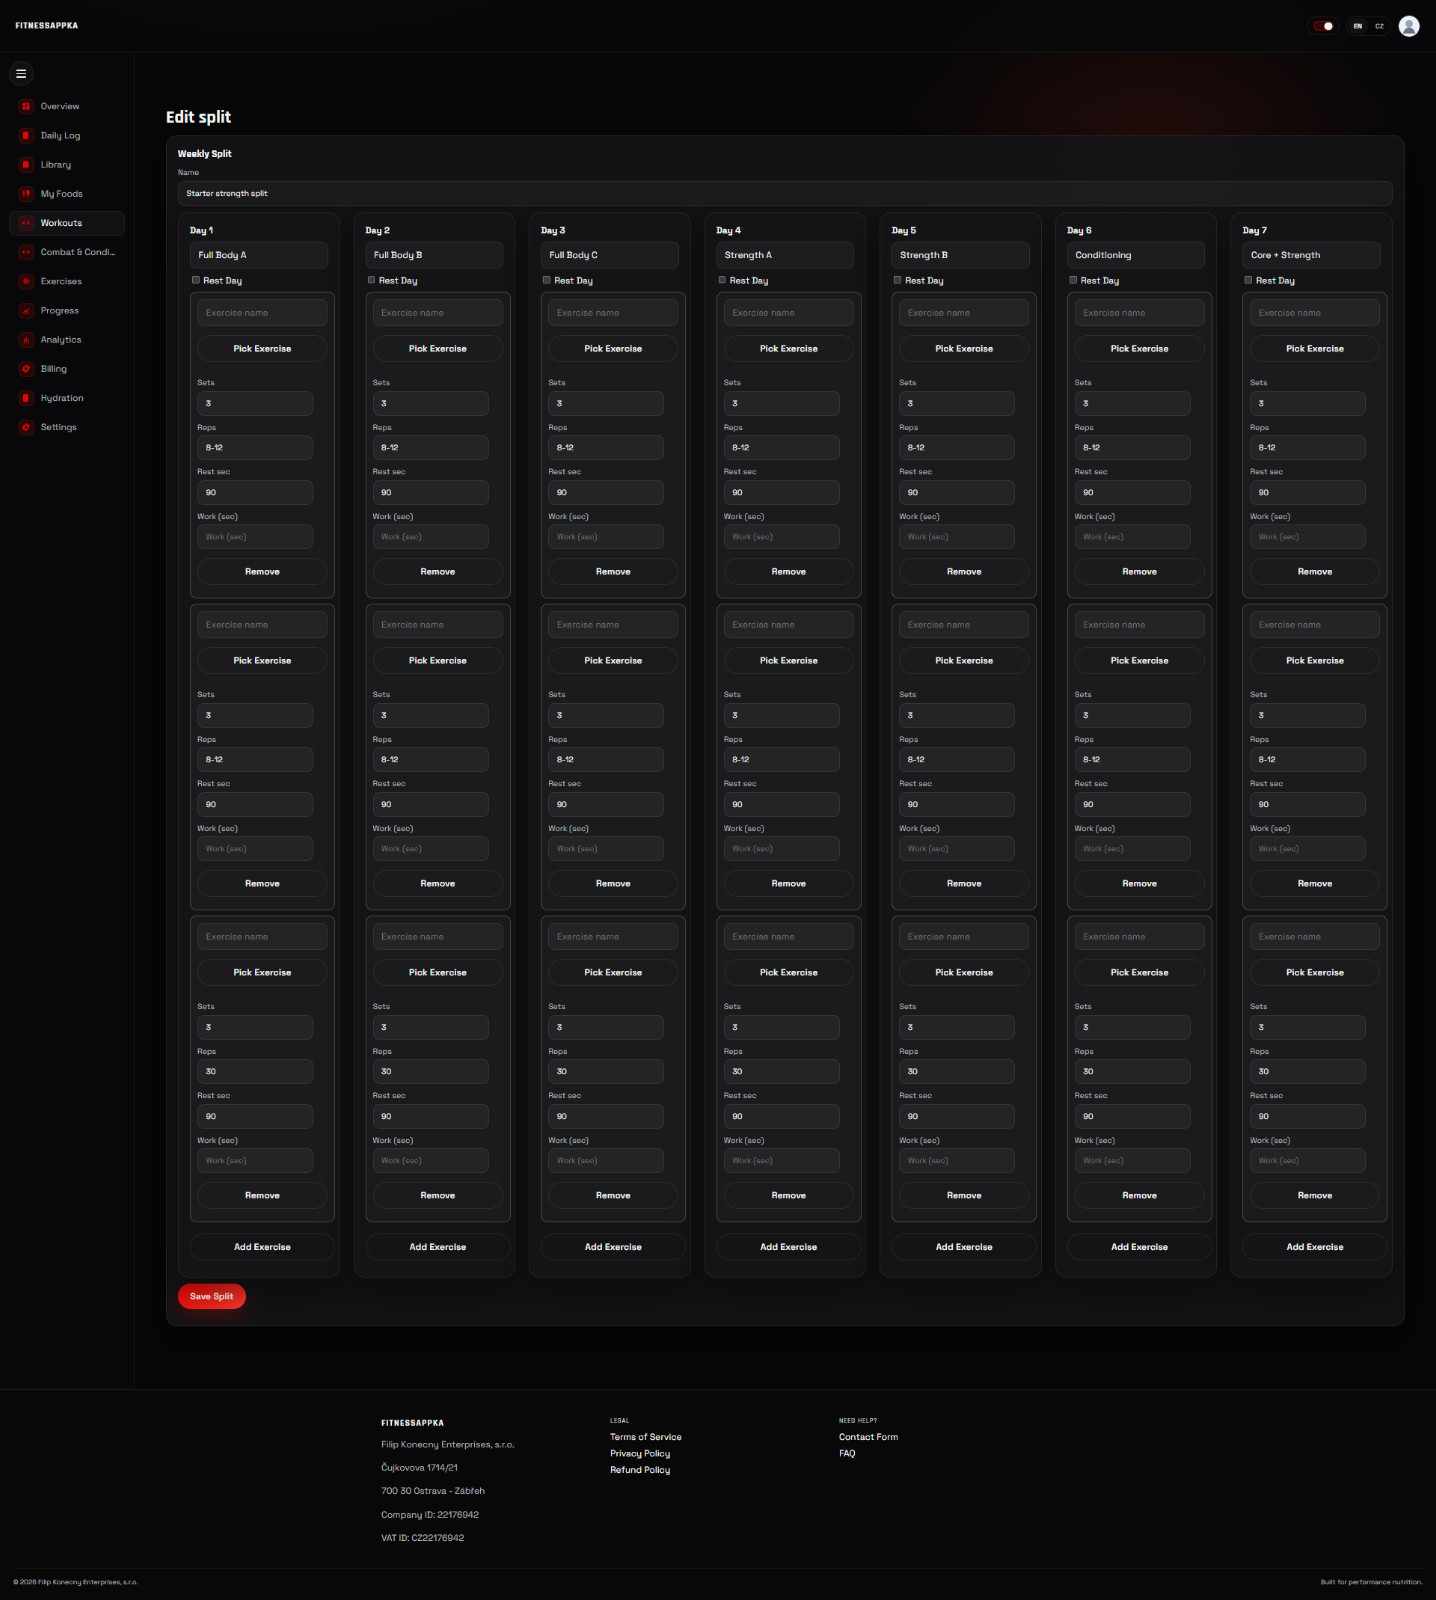This screenshot has height=1600, width=1436.
Task: Open Workouts in the sidebar
Action: [x=67, y=223]
